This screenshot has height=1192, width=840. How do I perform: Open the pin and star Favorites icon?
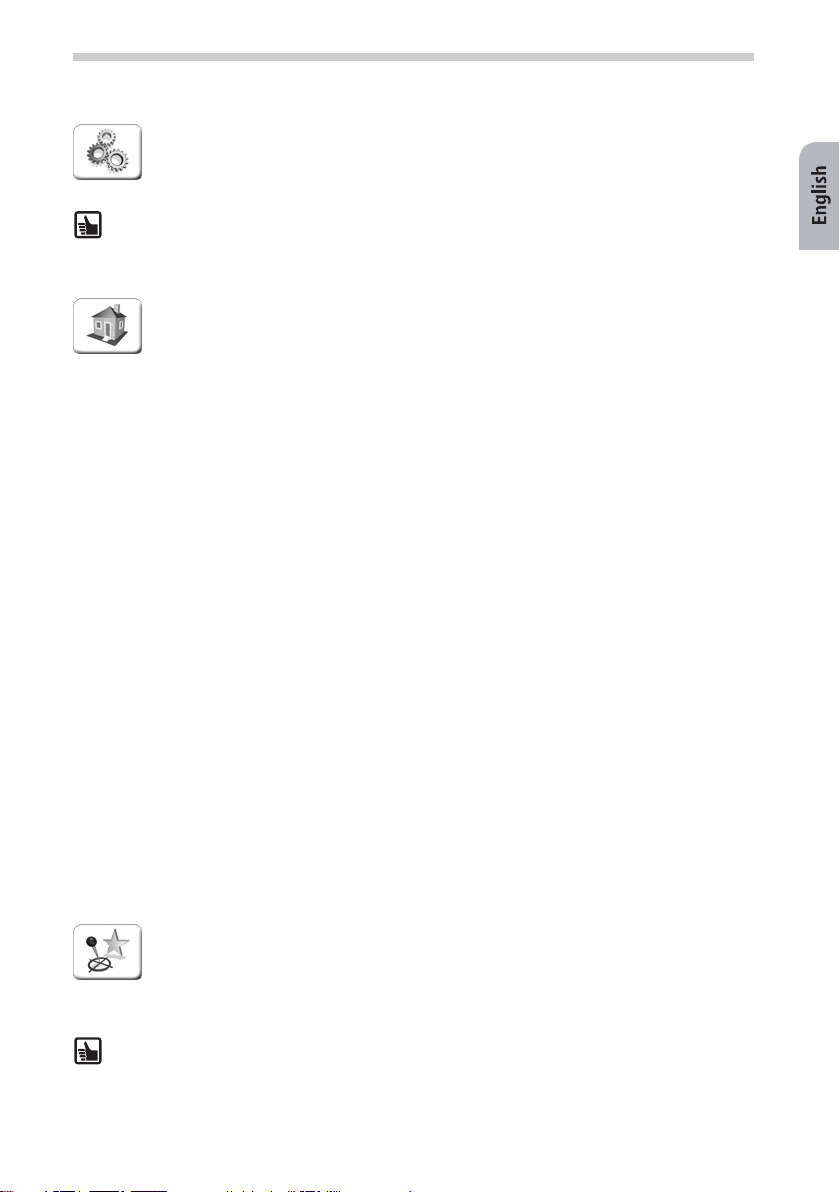[x=107, y=952]
